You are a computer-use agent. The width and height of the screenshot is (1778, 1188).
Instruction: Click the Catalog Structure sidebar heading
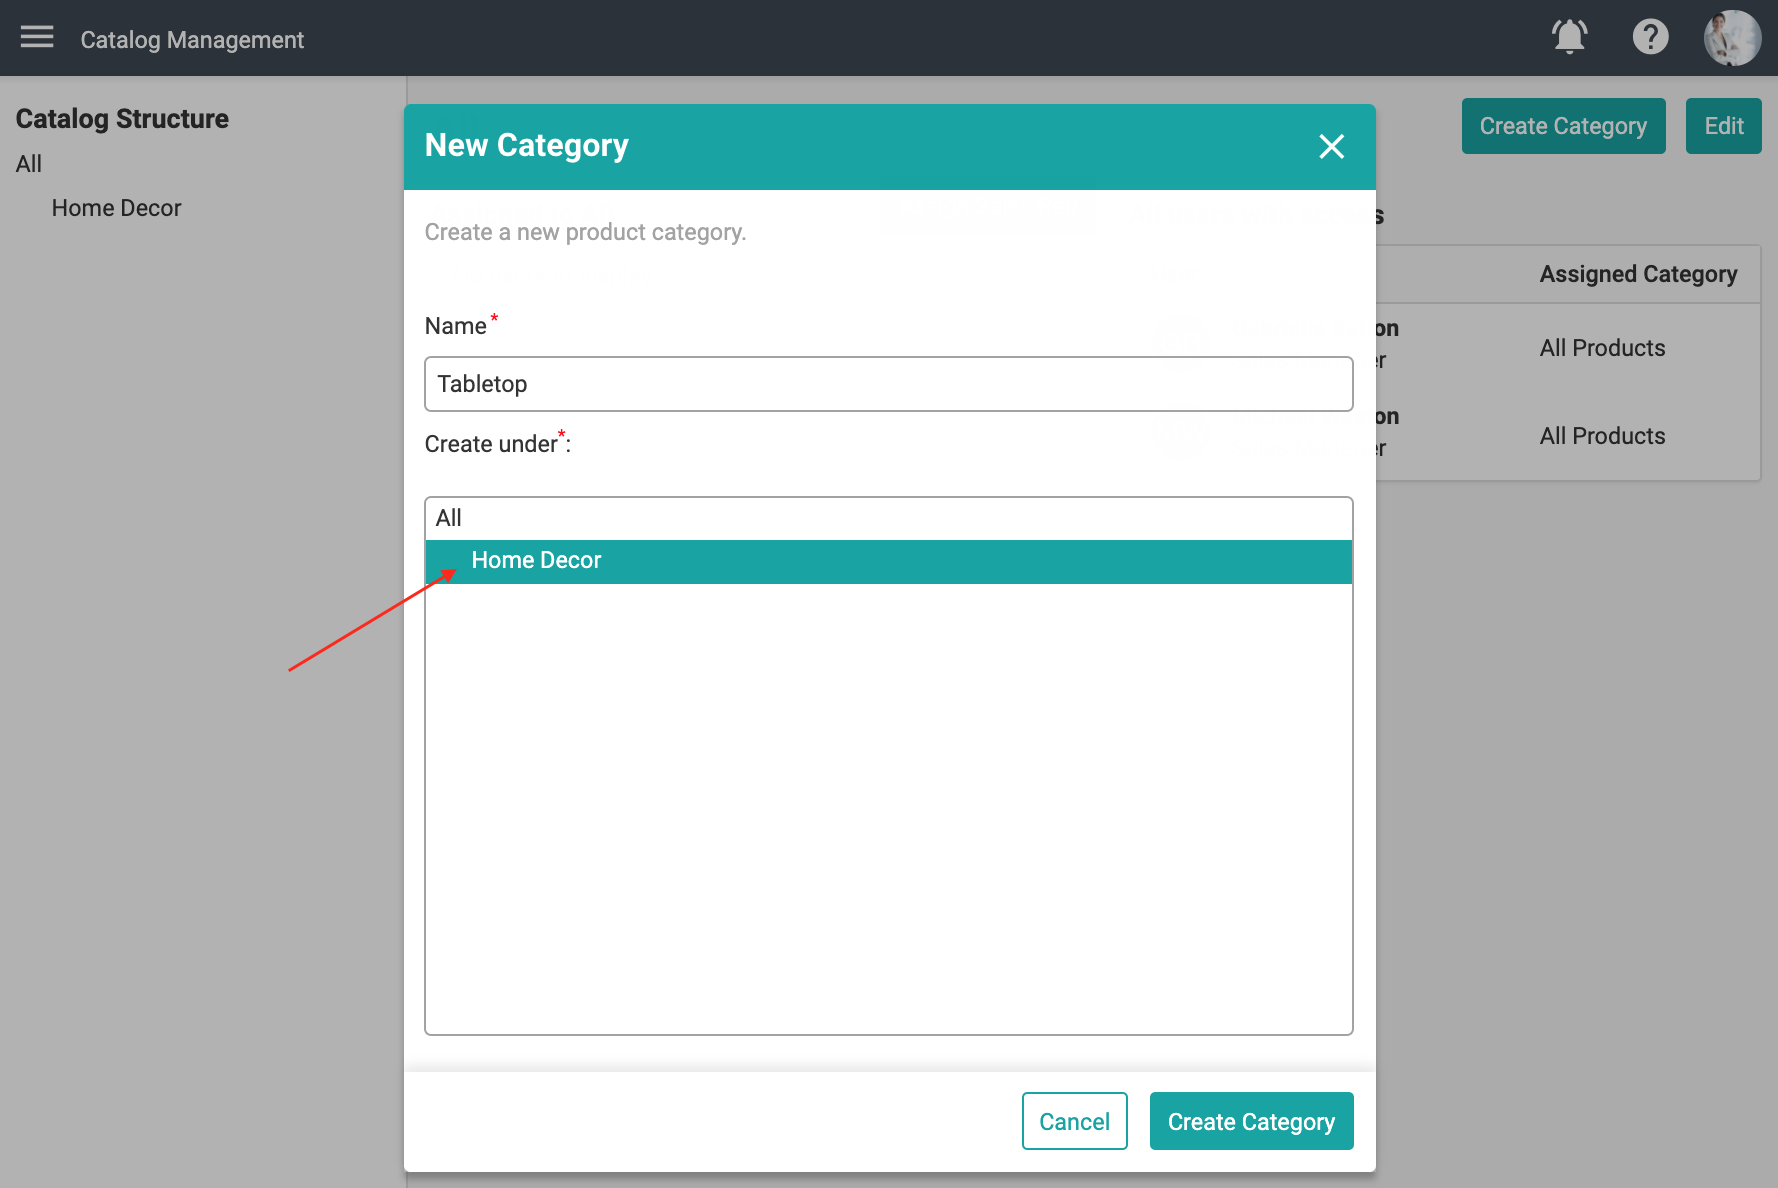pyautogui.click(x=122, y=119)
